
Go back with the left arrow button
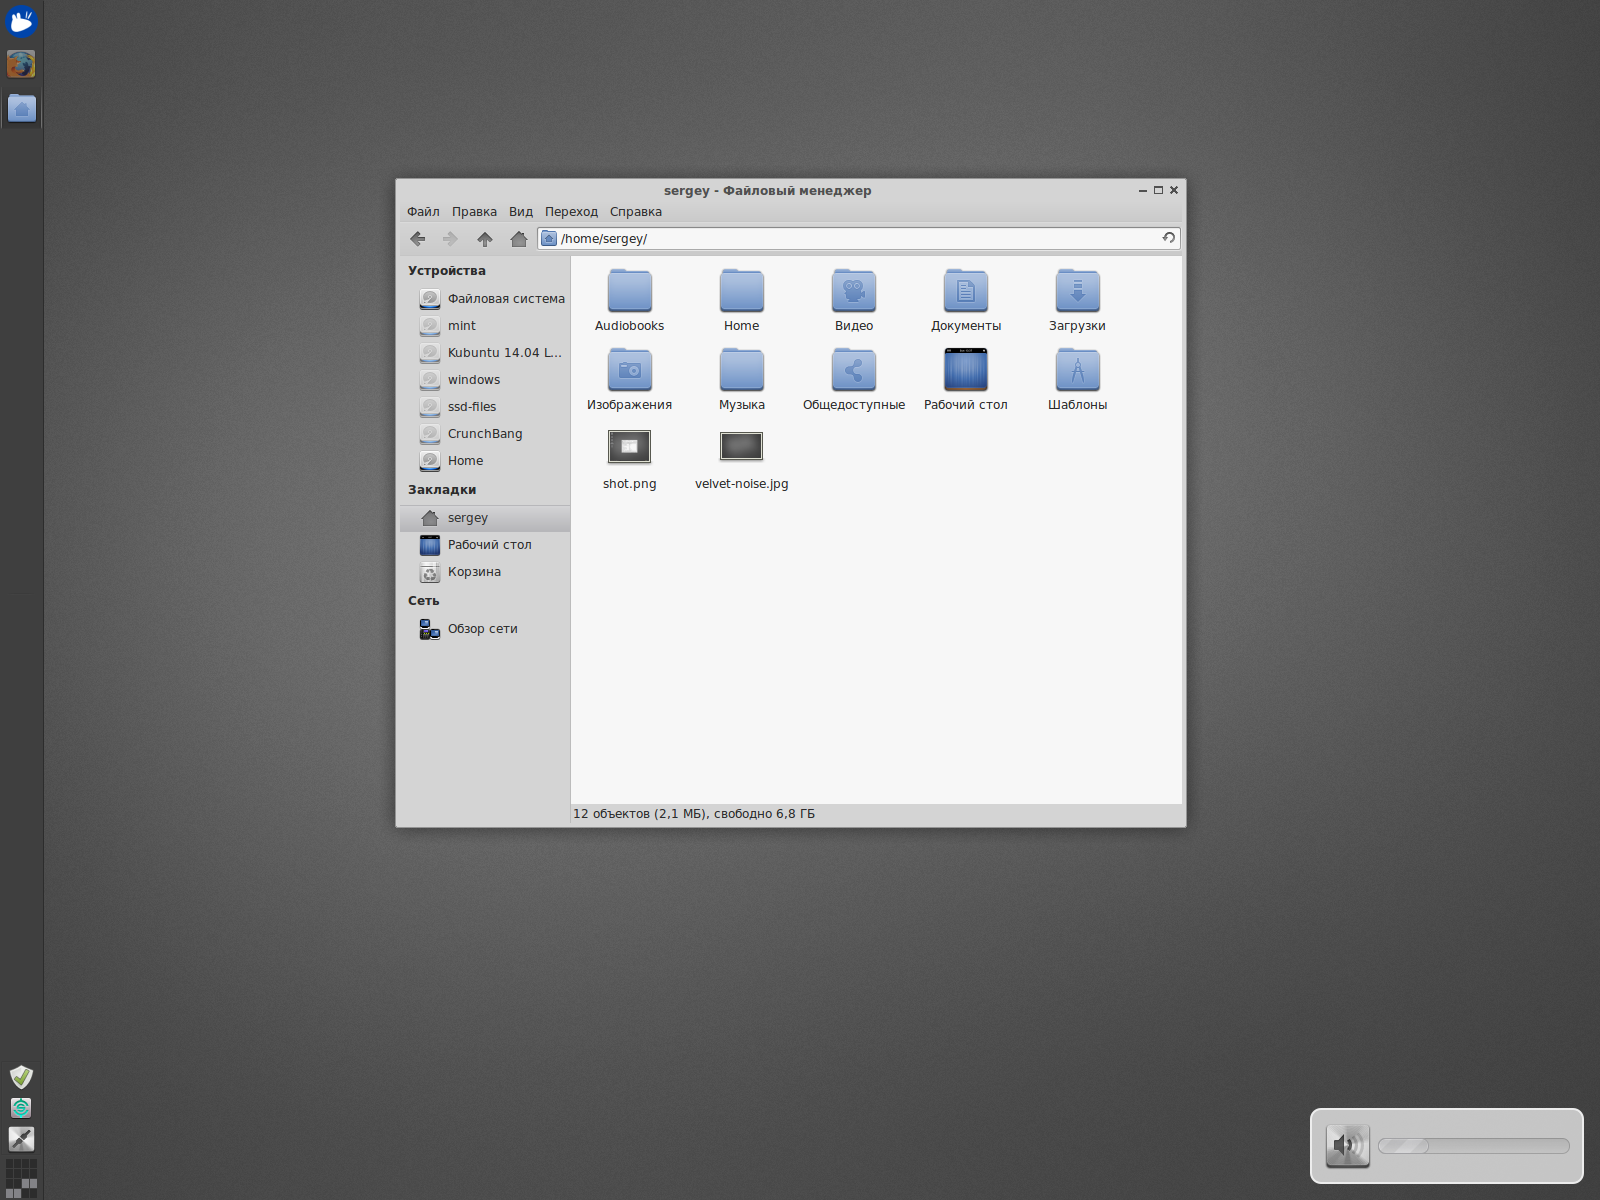click(x=418, y=239)
